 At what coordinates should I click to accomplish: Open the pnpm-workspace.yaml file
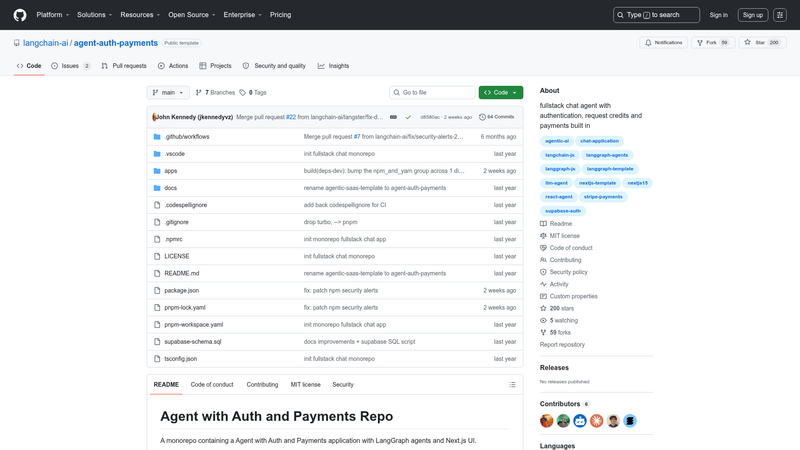coord(193,324)
